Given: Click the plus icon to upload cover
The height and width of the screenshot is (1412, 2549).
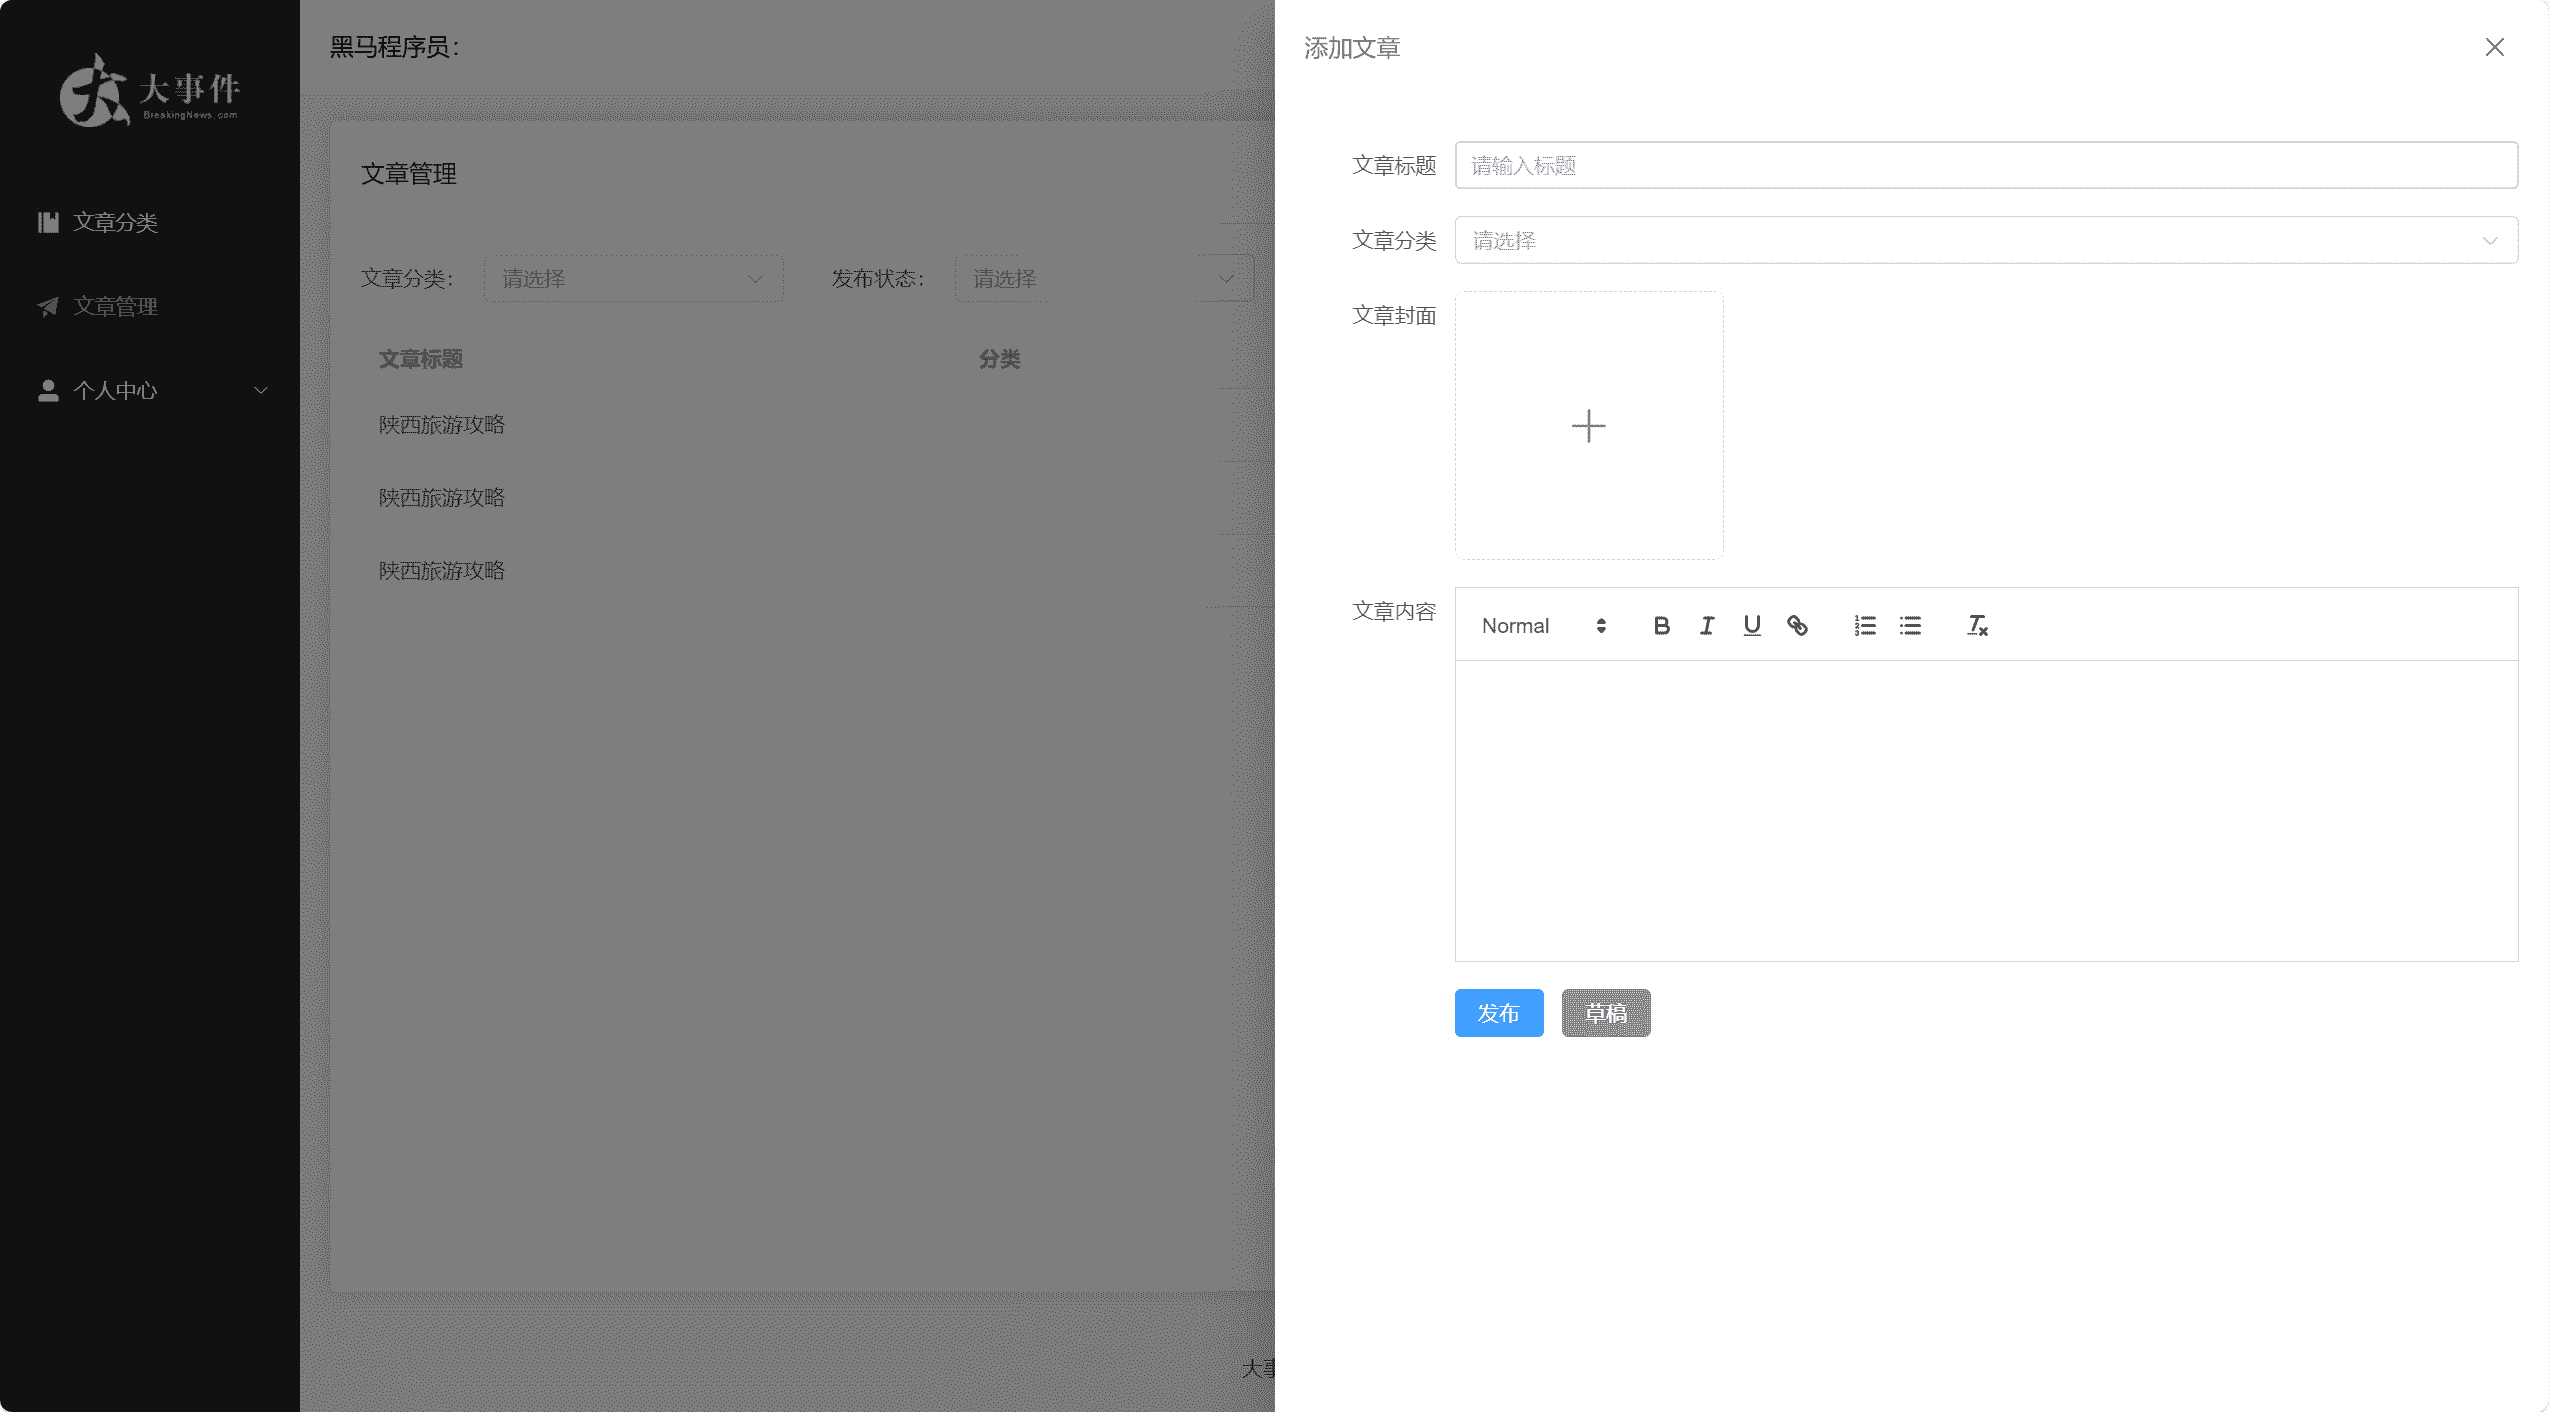Looking at the screenshot, I should pyautogui.click(x=1588, y=426).
